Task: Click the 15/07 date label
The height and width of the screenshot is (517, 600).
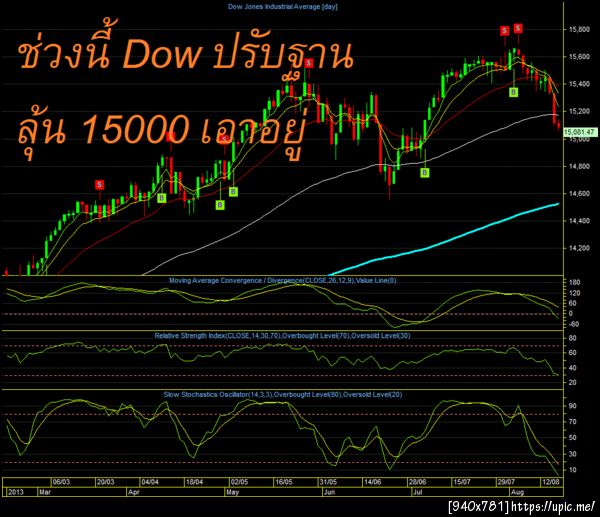Action: pyautogui.click(x=462, y=482)
